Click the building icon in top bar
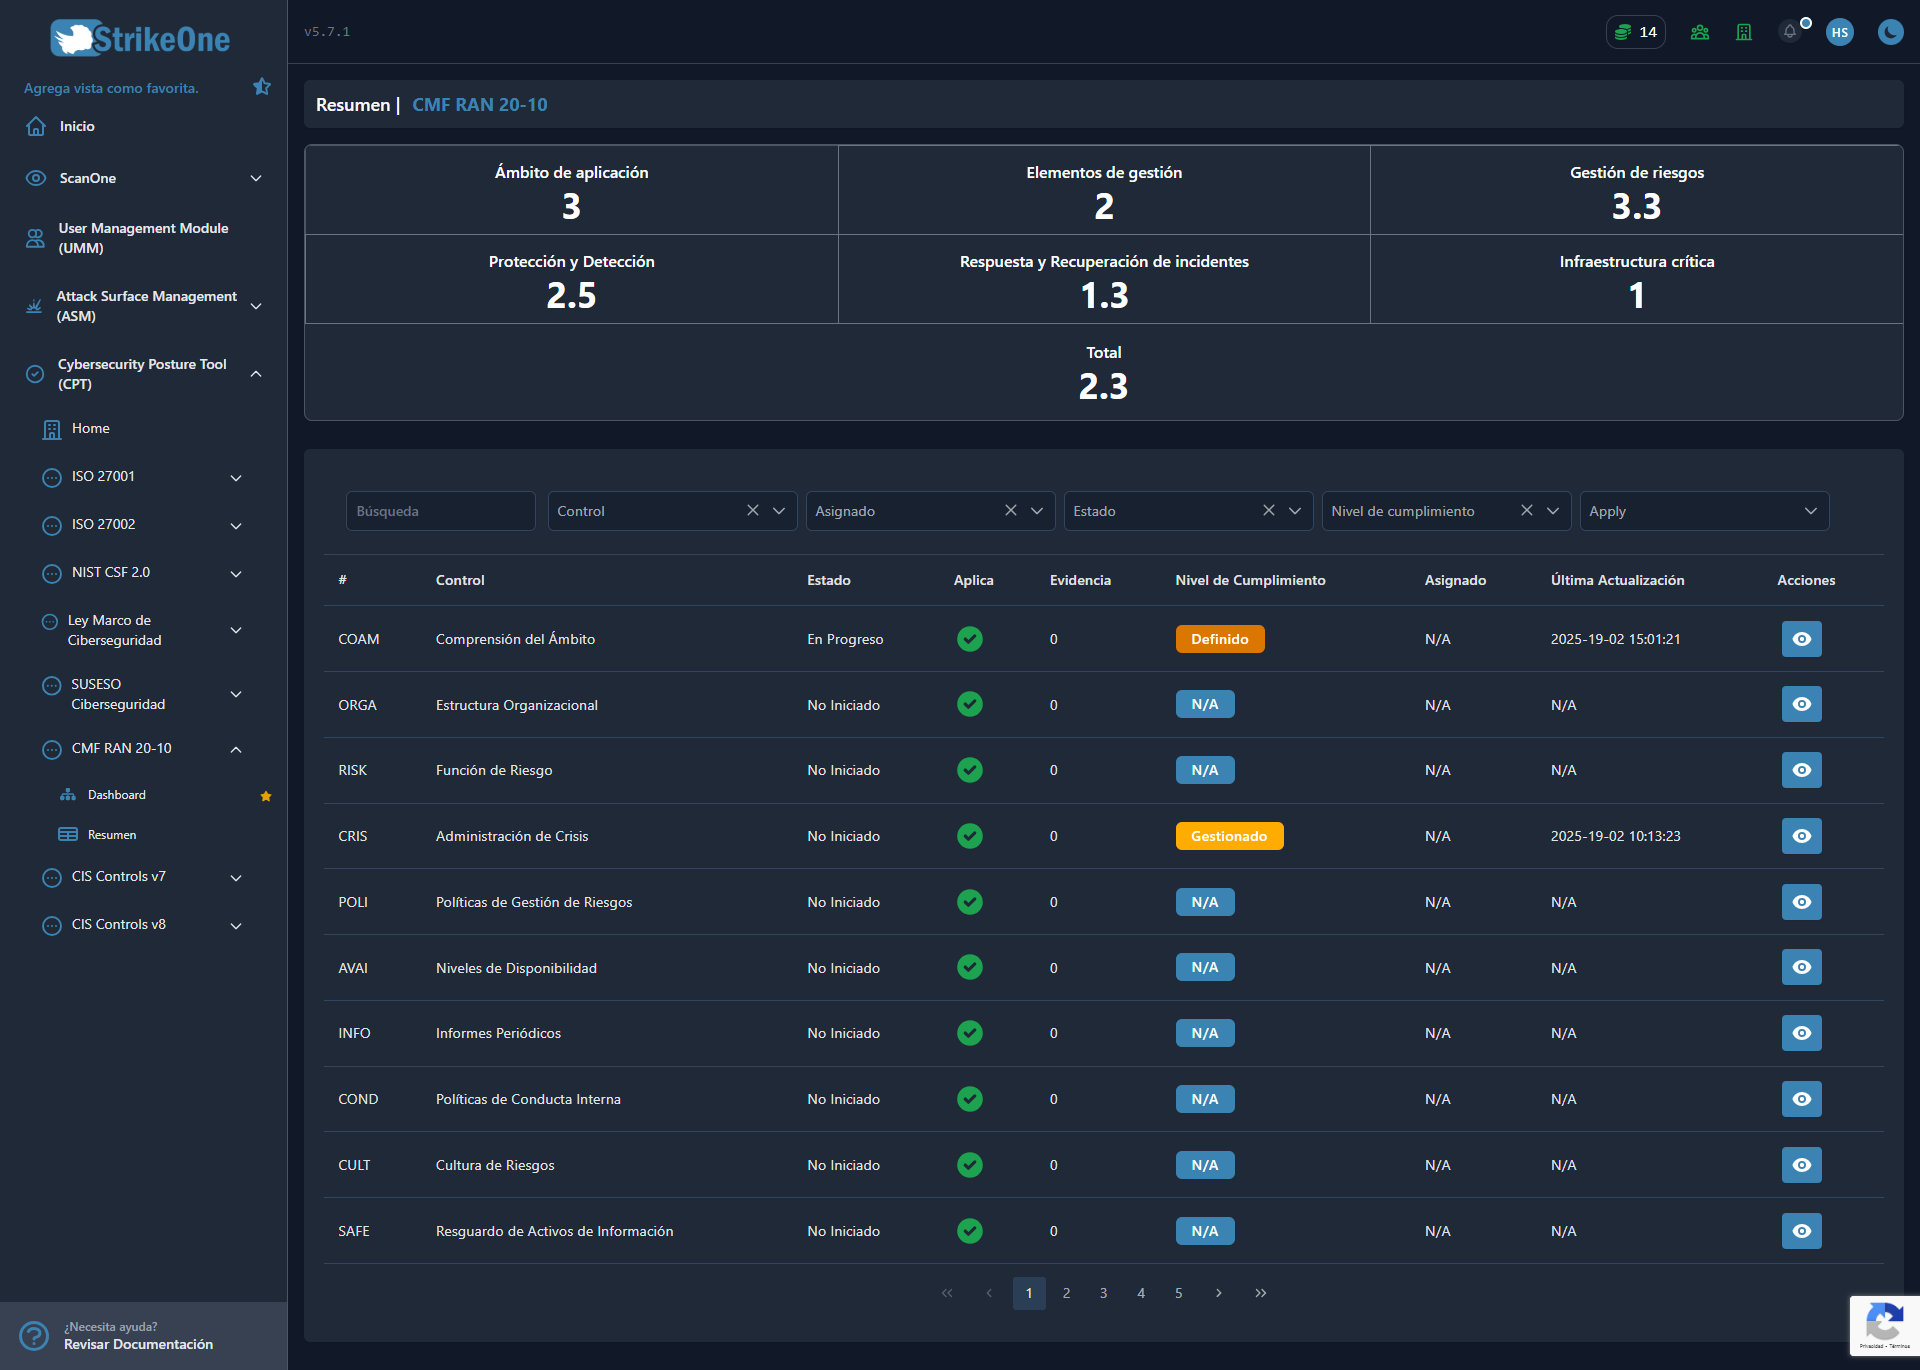 (x=1744, y=32)
